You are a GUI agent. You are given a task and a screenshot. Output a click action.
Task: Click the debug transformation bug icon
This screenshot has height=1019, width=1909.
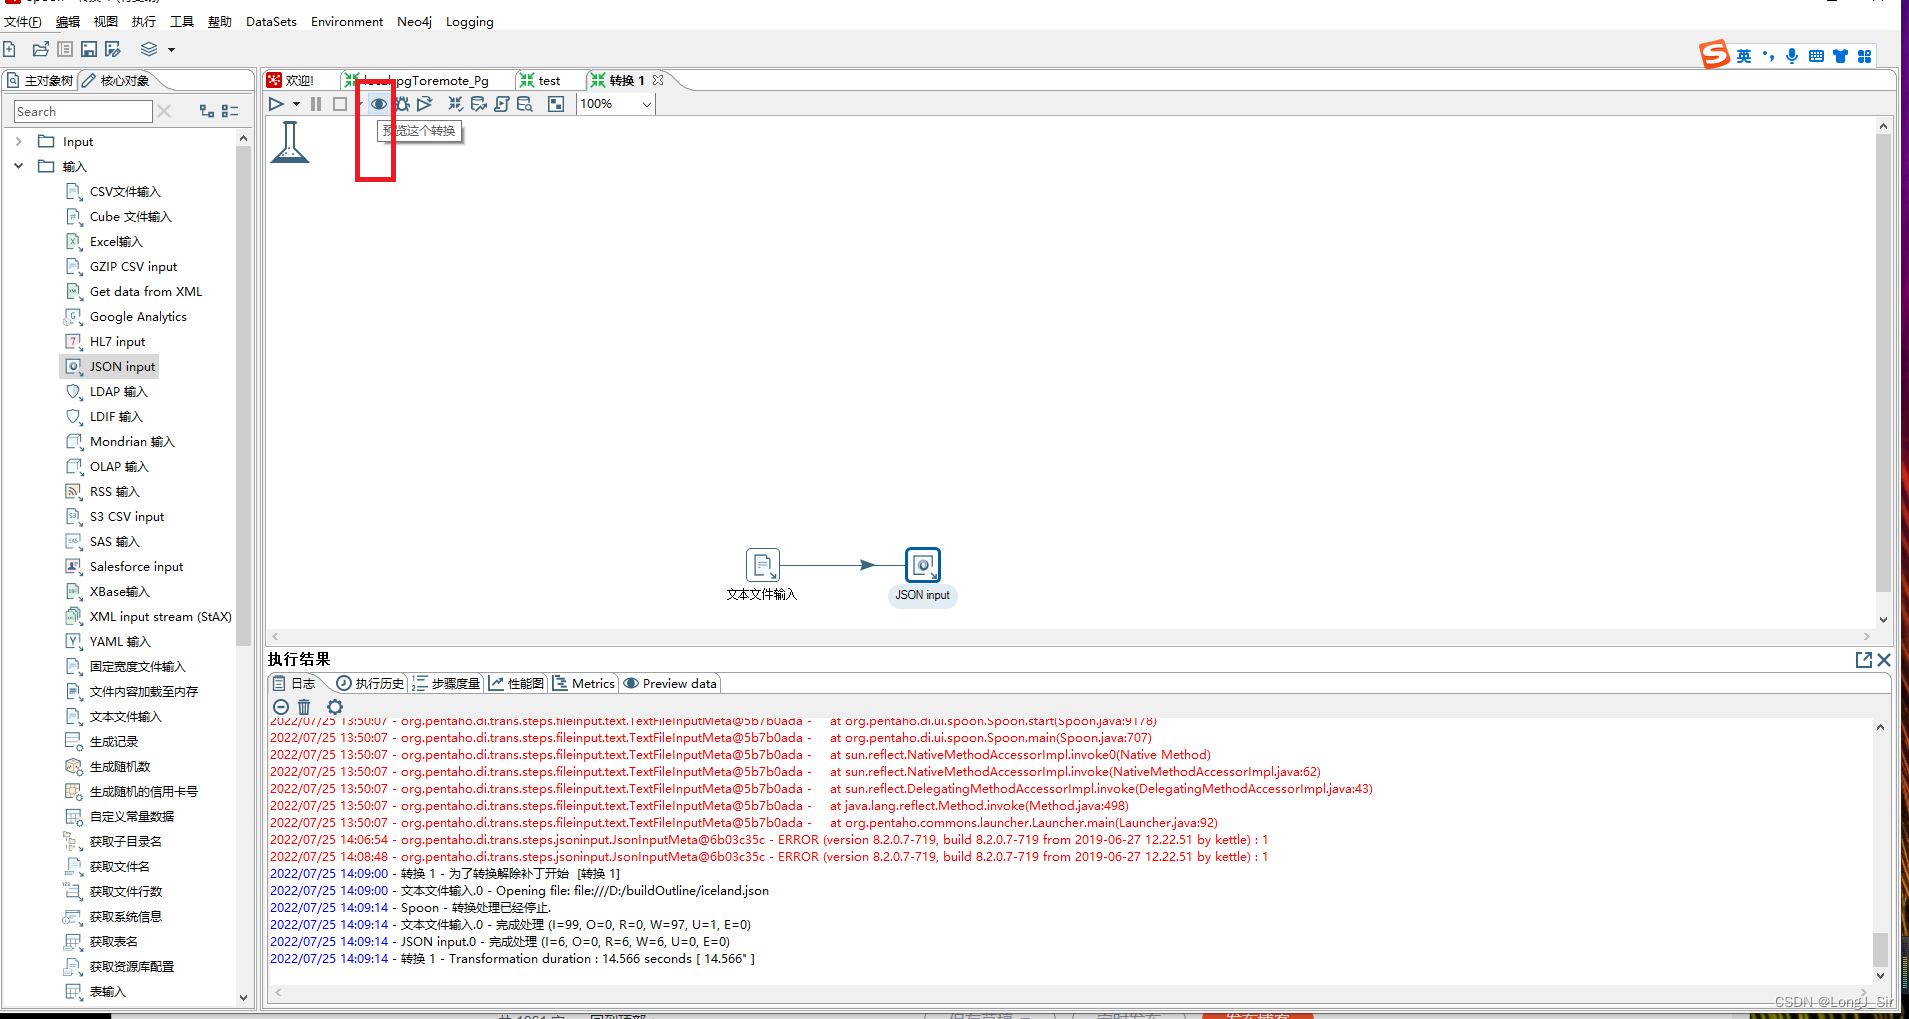pos(402,104)
